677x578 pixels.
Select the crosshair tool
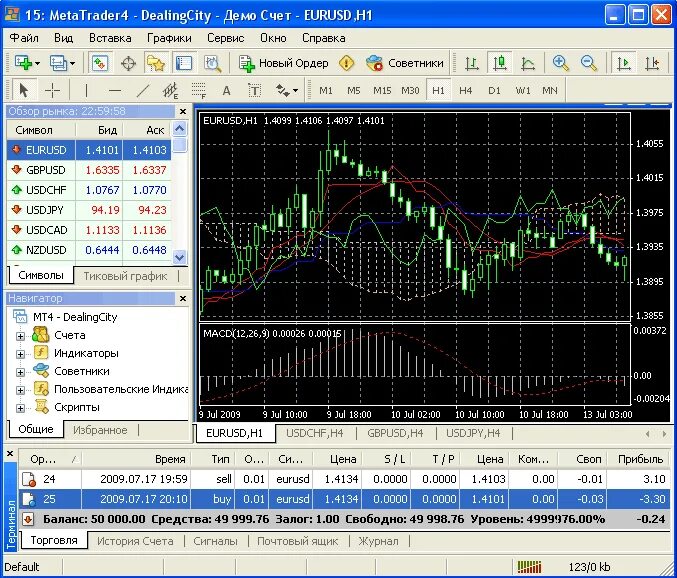52,90
